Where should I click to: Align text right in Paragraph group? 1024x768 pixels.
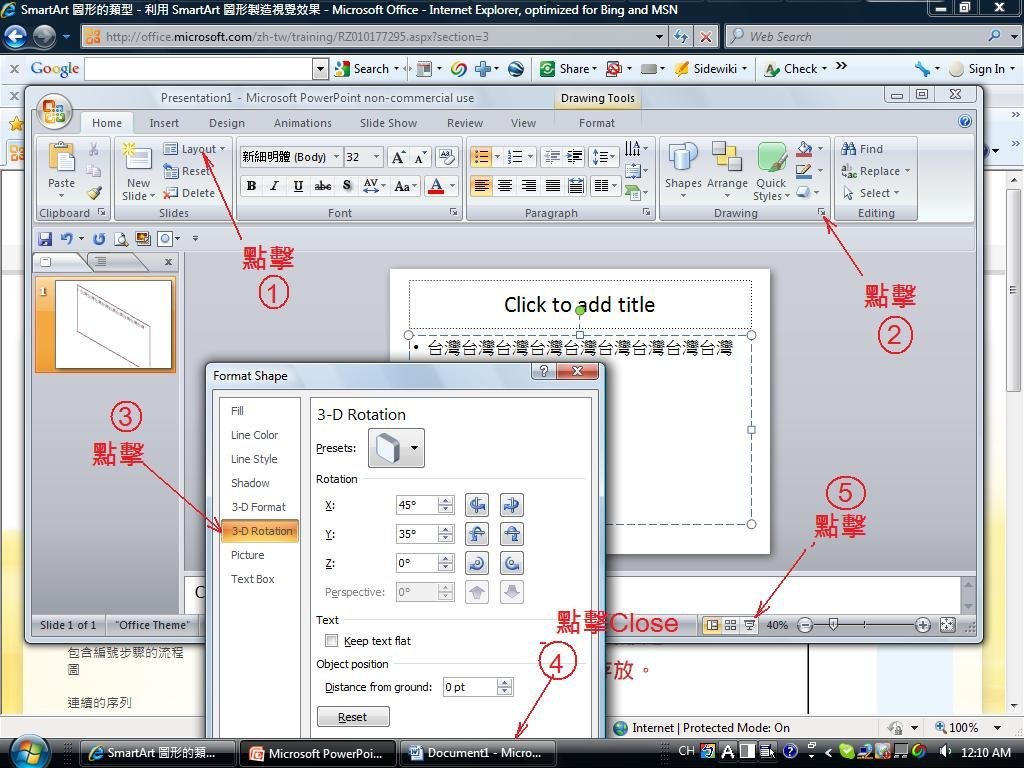pos(528,186)
